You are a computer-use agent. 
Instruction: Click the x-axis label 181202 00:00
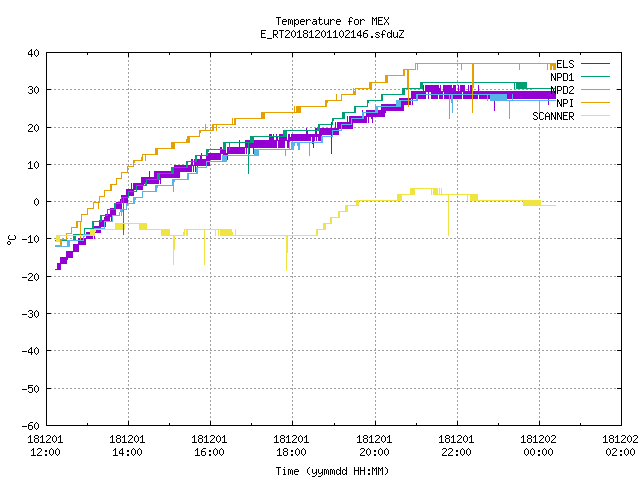[538, 446]
